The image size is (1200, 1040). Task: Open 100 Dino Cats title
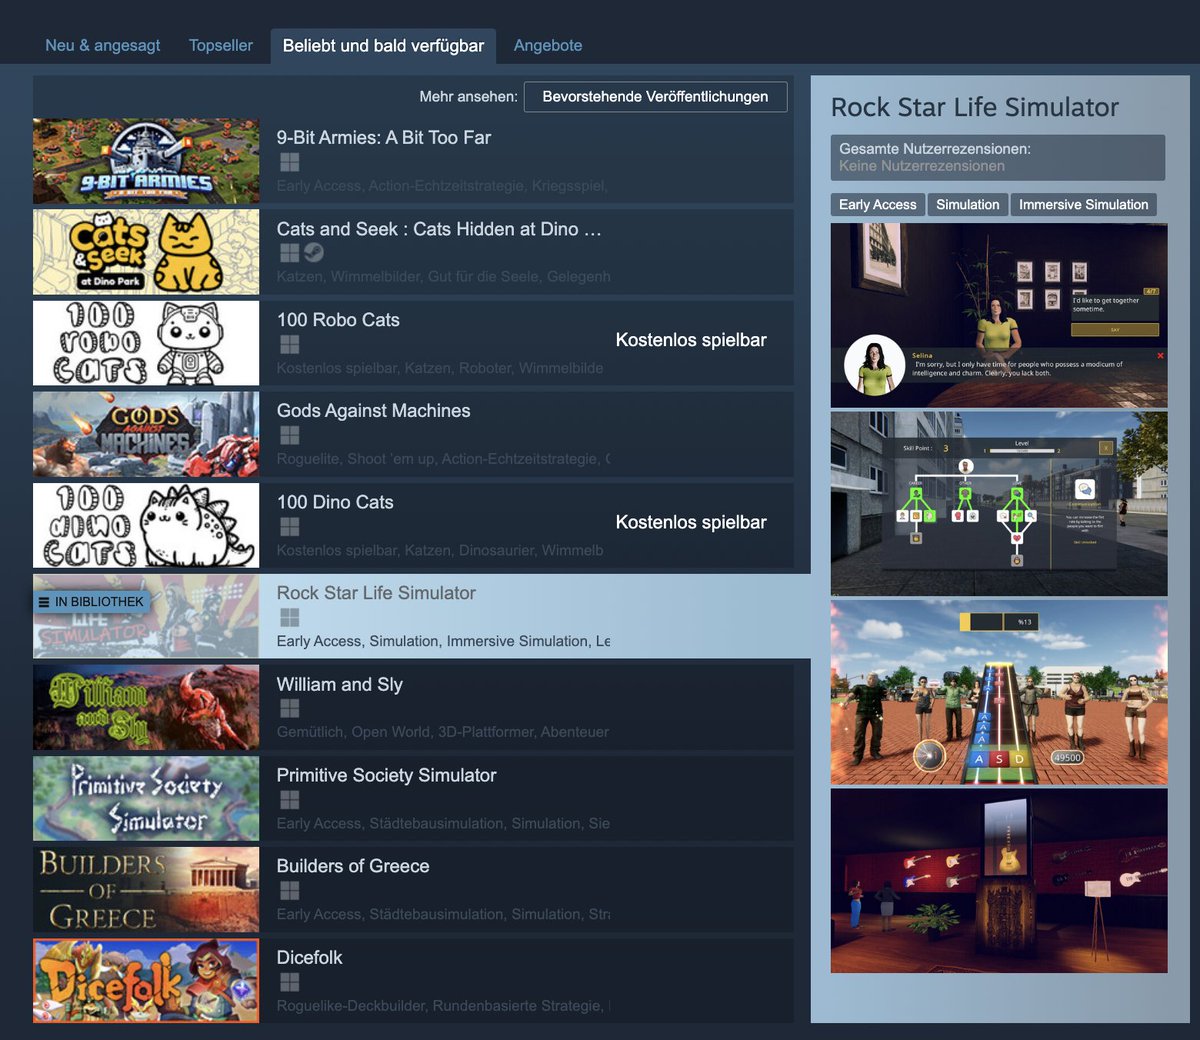point(335,502)
